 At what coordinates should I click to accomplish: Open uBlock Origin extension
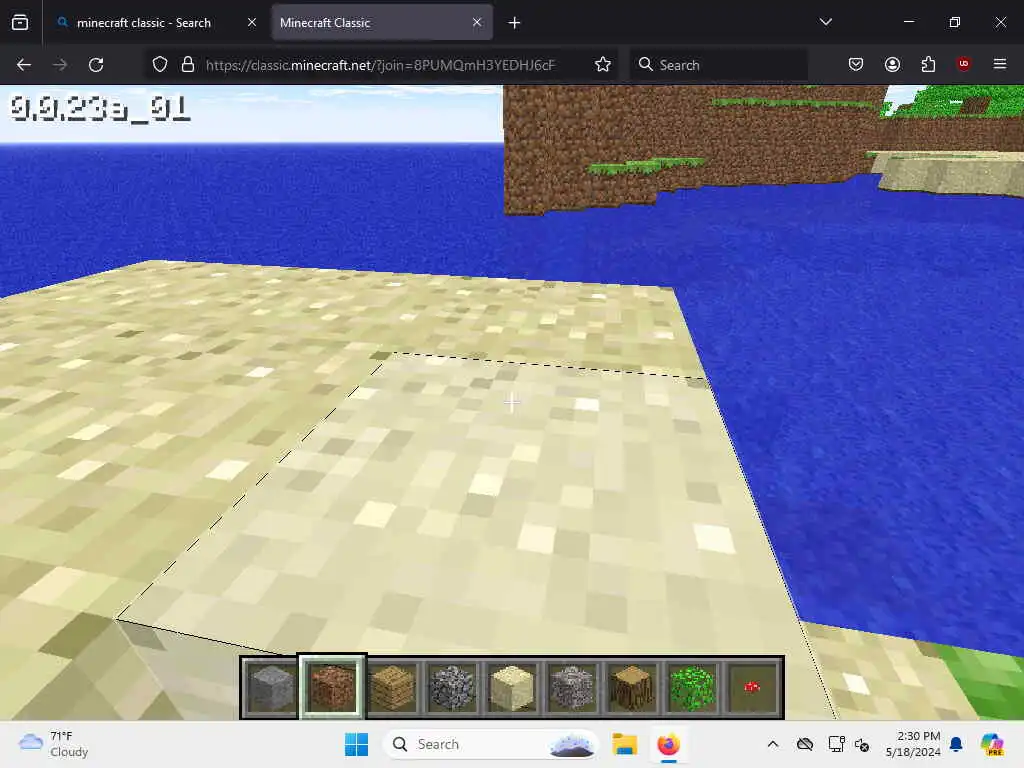tap(964, 64)
